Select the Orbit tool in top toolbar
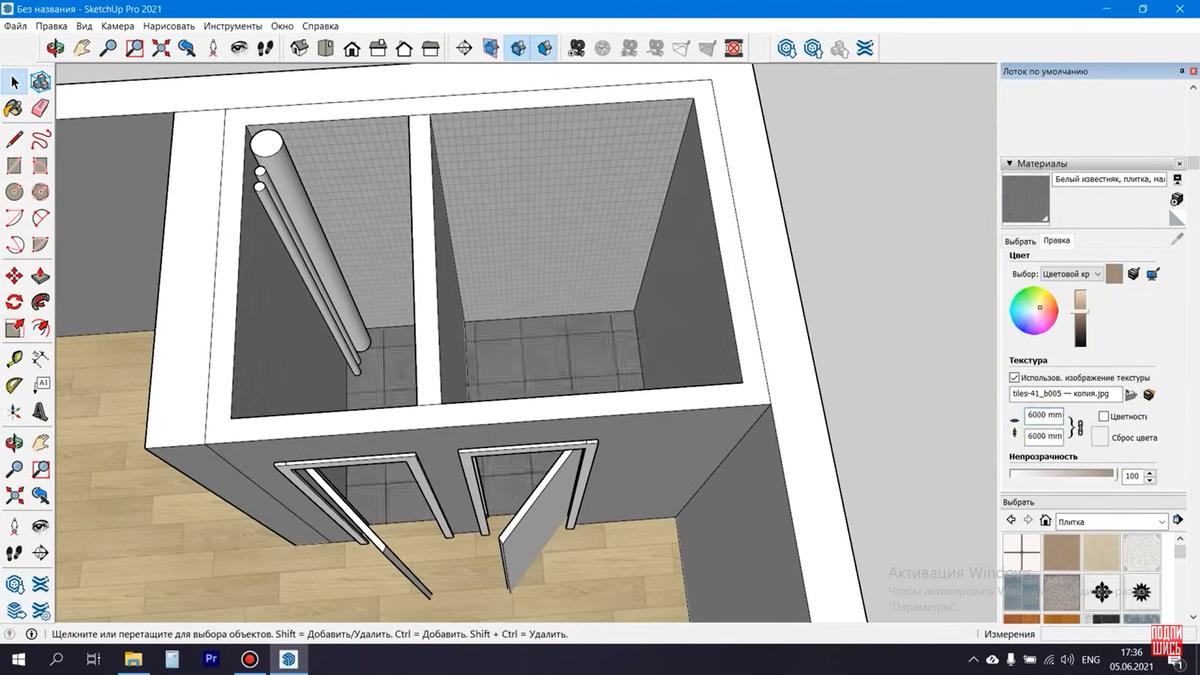This screenshot has height=675, width=1200. pos(56,48)
